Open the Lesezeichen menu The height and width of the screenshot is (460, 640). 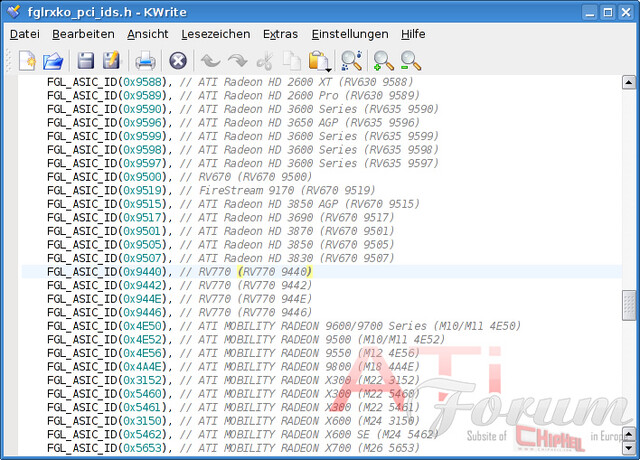(x=216, y=34)
